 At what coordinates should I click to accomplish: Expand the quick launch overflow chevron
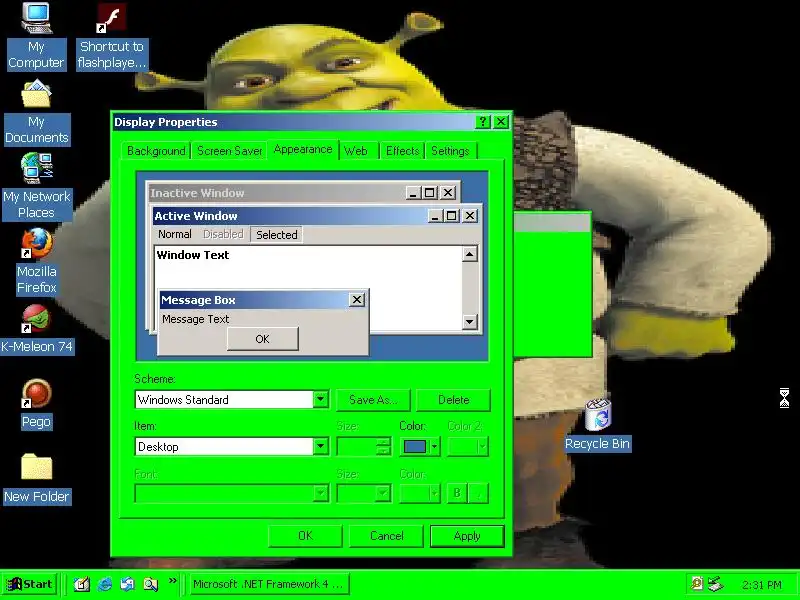(x=172, y=581)
